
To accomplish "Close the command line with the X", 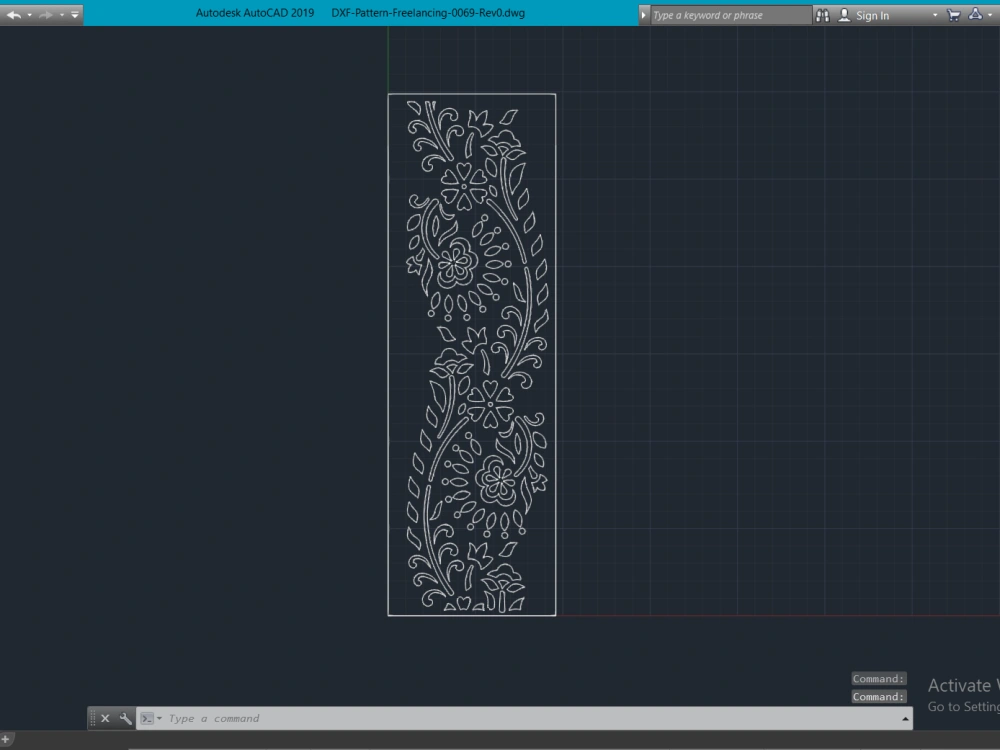I will pos(105,718).
